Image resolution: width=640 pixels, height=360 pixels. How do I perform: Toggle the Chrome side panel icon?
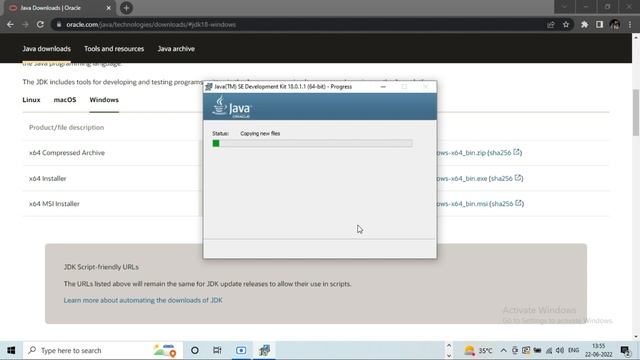pyautogui.click(x=599, y=24)
